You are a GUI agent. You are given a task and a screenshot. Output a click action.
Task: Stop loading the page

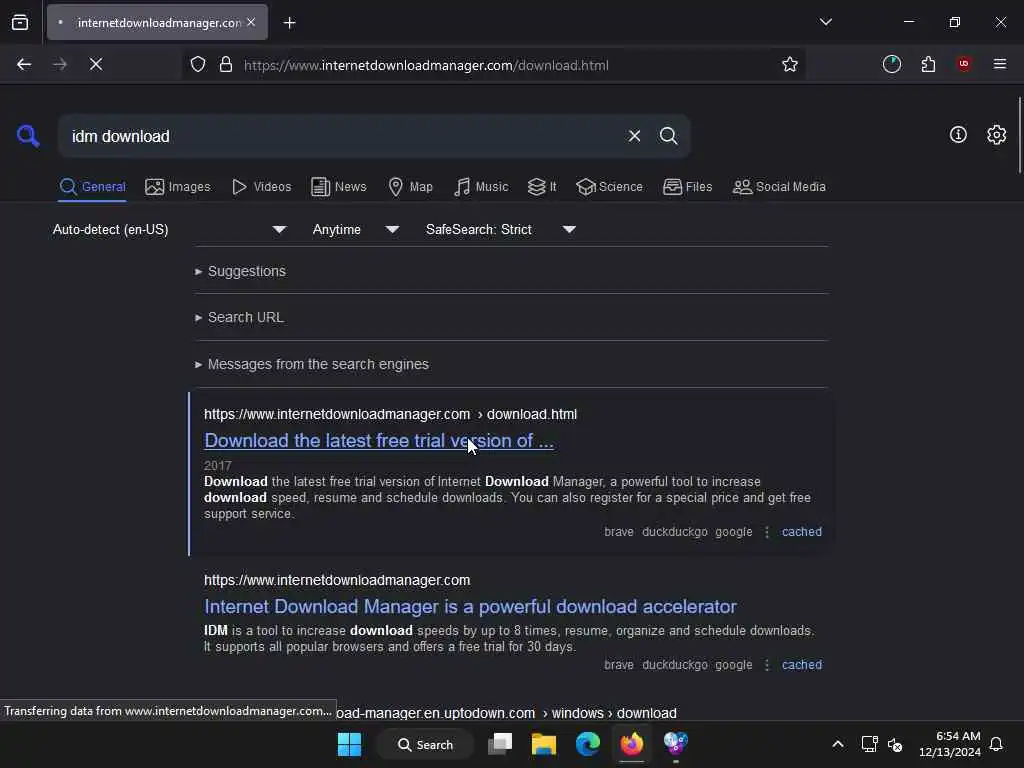coord(95,64)
